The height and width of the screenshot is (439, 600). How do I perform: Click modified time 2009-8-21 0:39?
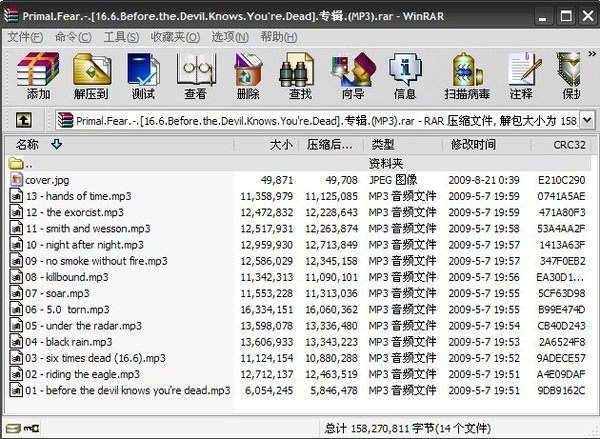tap(484, 180)
